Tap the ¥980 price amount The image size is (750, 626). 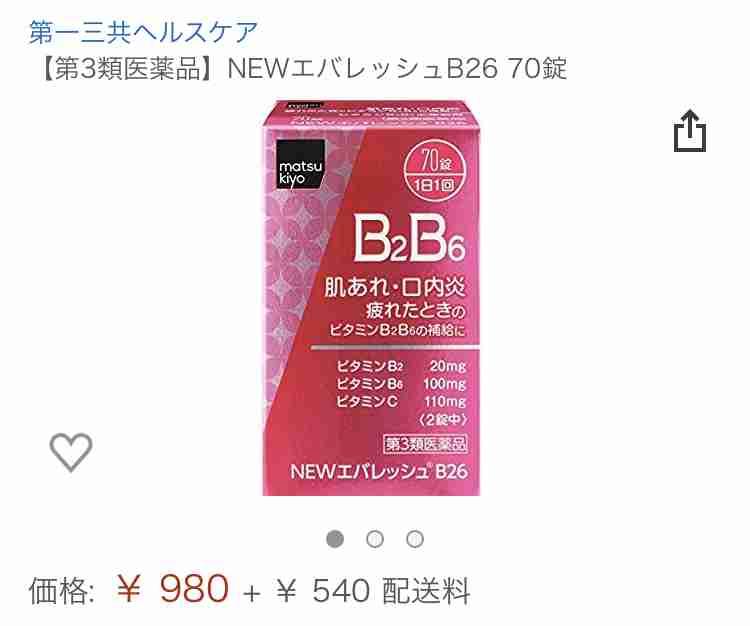173,589
